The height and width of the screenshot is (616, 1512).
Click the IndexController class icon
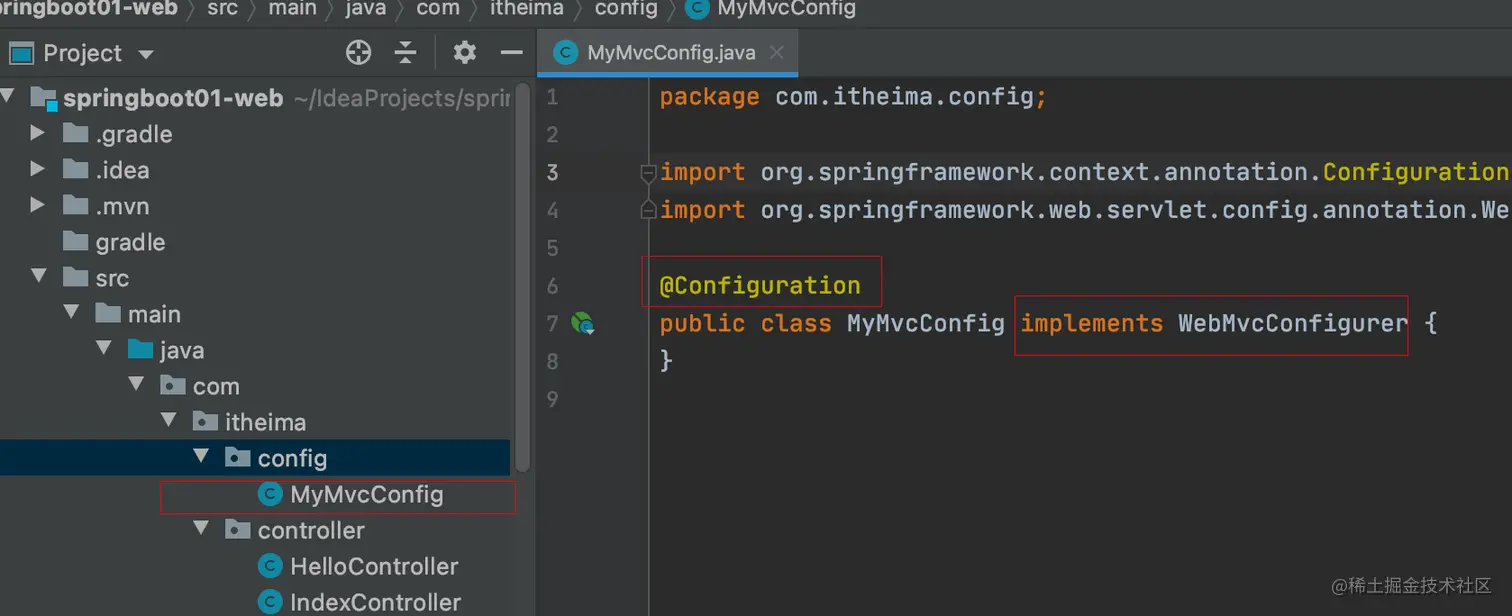[x=269, y=602]
